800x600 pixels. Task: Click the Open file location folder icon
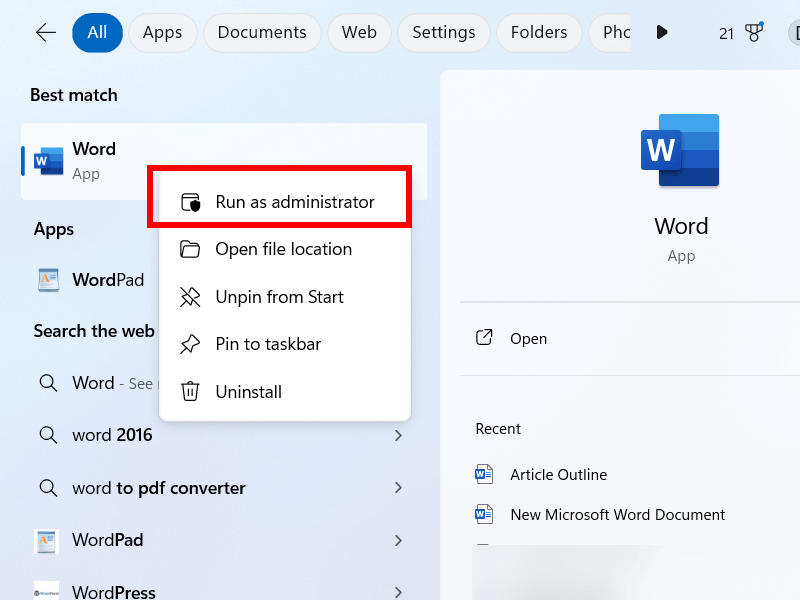189,249
